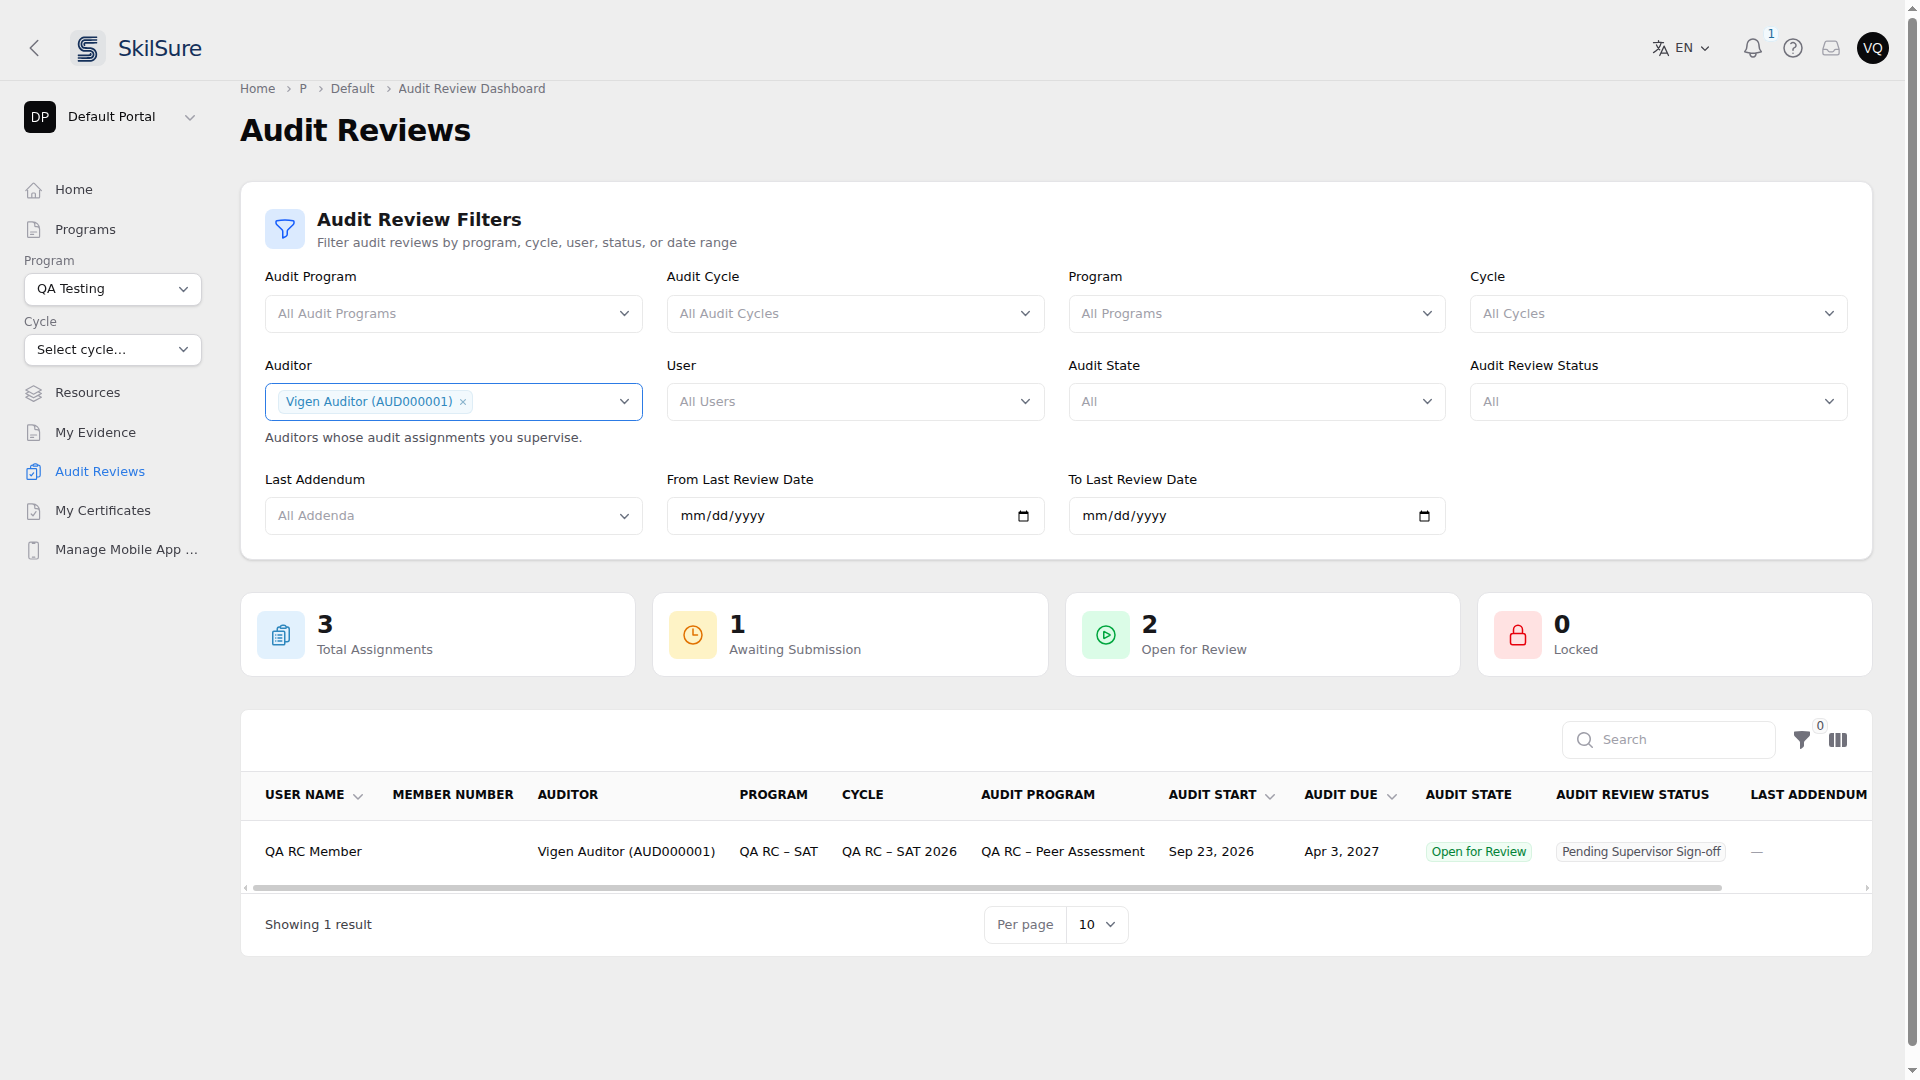Click the Open for Review play icon
The image size is (1920, 1080).
coord(1106,635)
